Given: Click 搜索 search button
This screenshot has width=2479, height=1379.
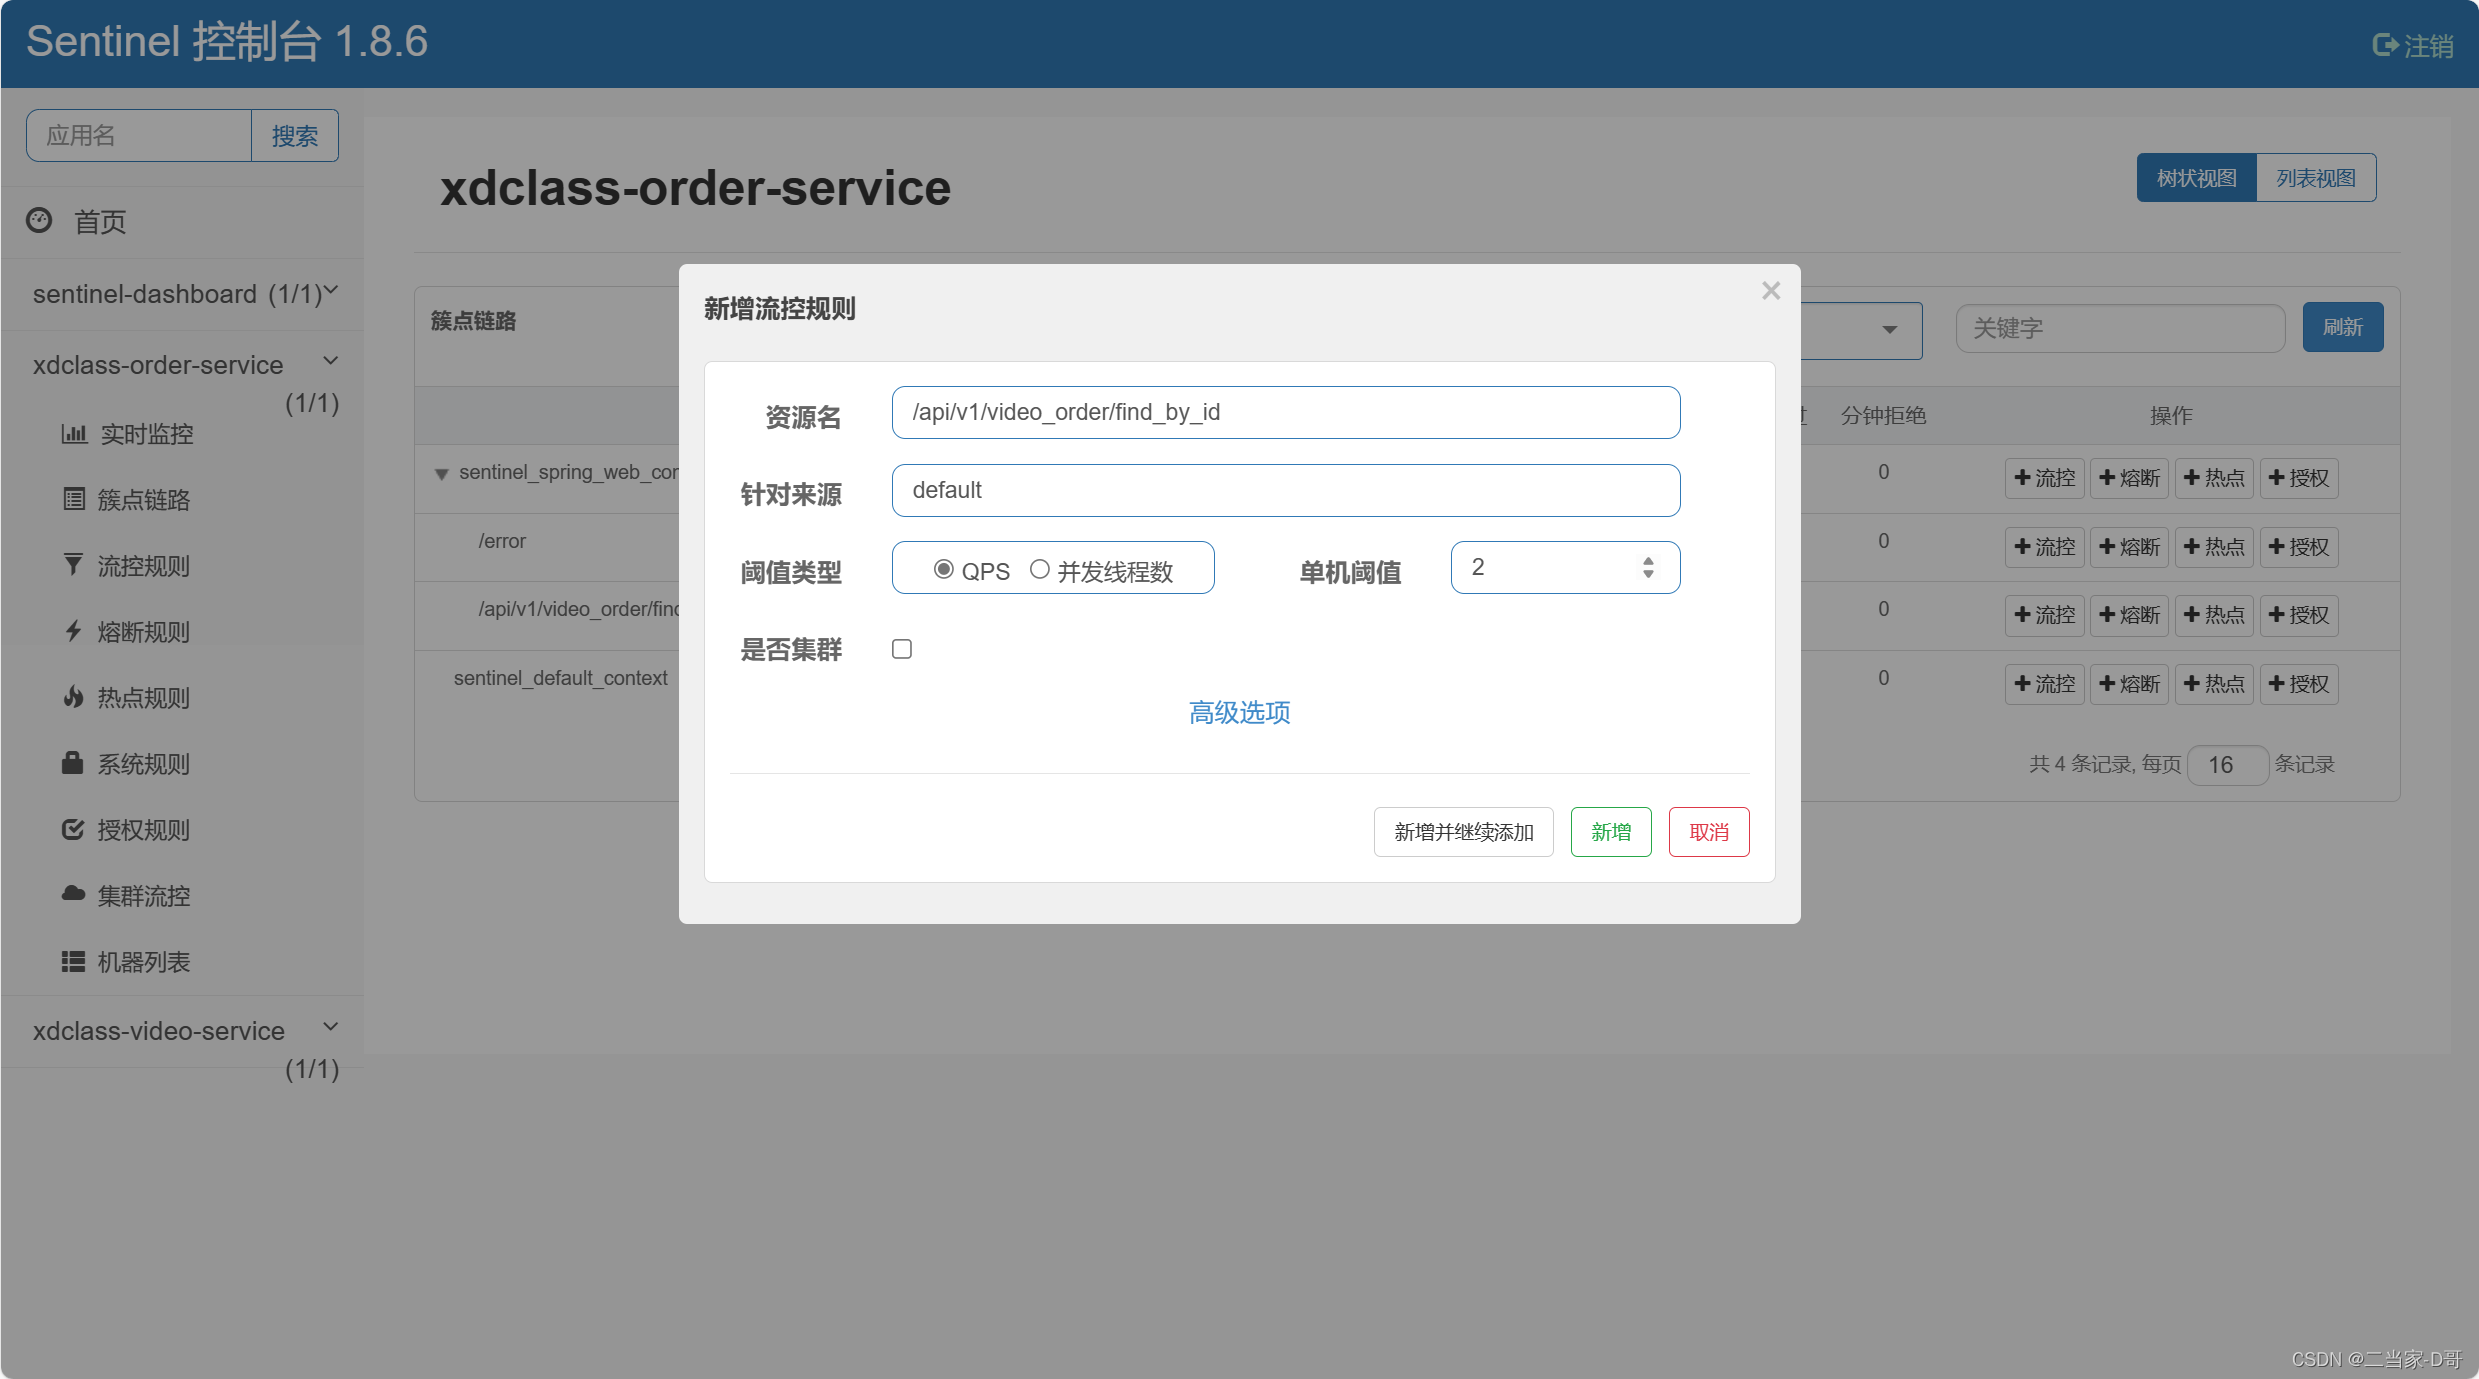Looking at the screenshot, I should [x=295, y=135].
